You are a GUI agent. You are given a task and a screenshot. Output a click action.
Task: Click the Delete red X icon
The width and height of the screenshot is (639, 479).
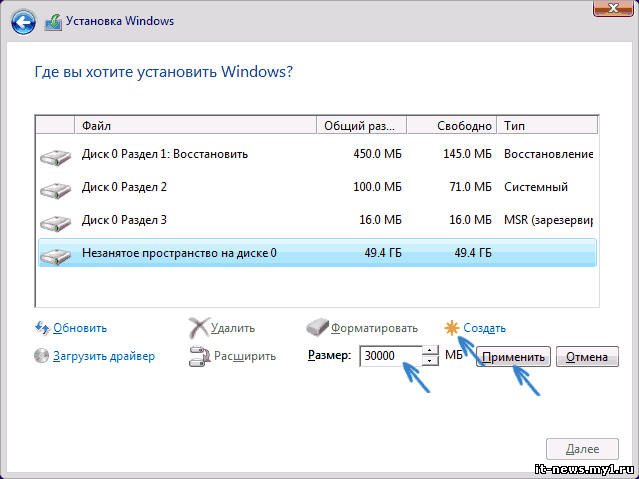[x=198, y=328]
